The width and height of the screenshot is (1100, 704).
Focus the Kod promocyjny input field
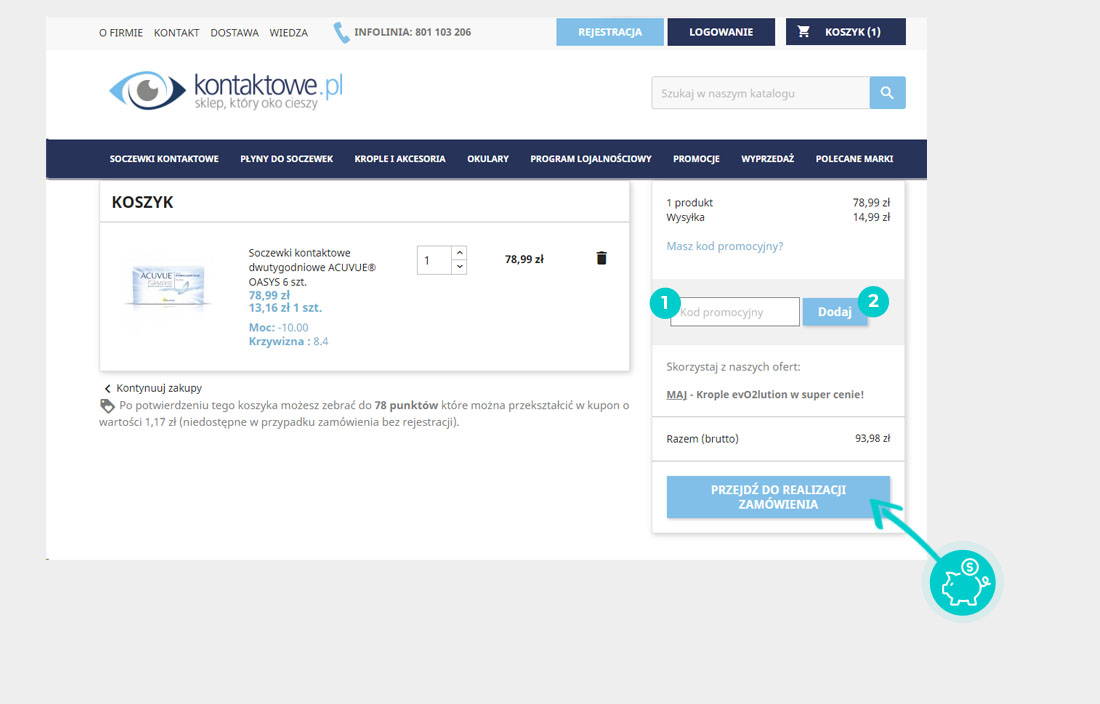point(735,312)
